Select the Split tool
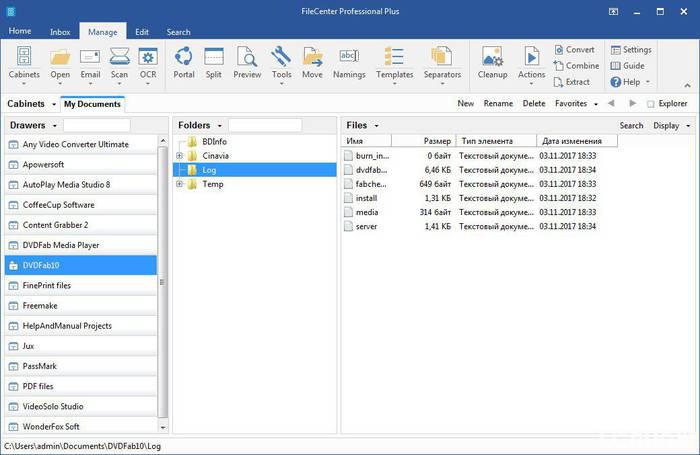 tap(213, 63)
